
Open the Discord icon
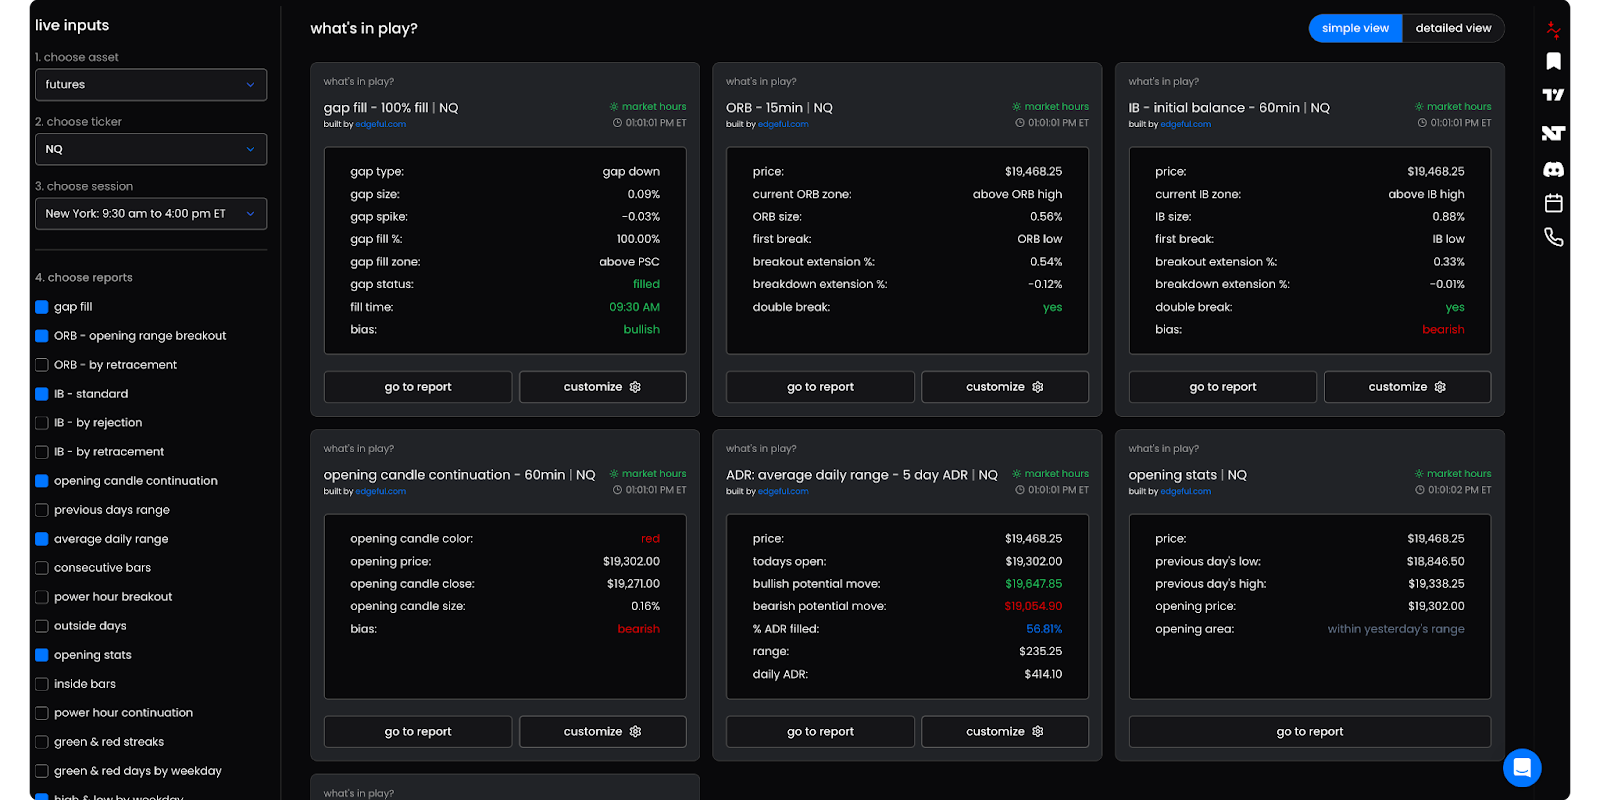point(1553,170)
